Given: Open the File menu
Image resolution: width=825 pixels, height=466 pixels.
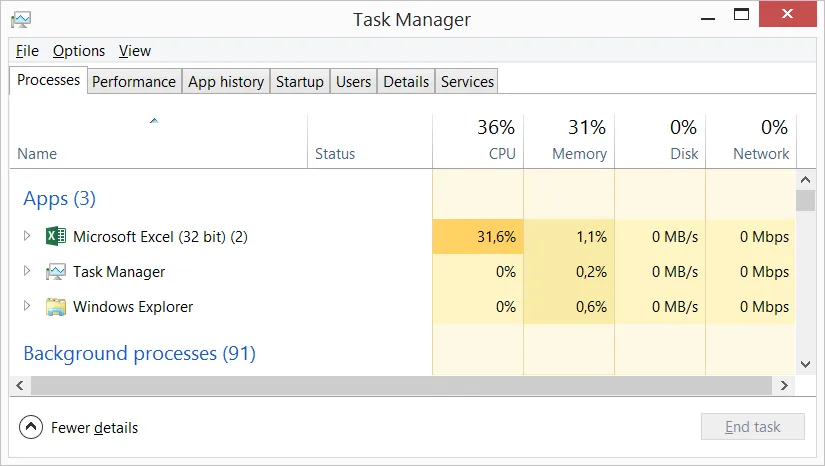Looking at the screenshot, I should pyautogui.click(x=27, y=51).
